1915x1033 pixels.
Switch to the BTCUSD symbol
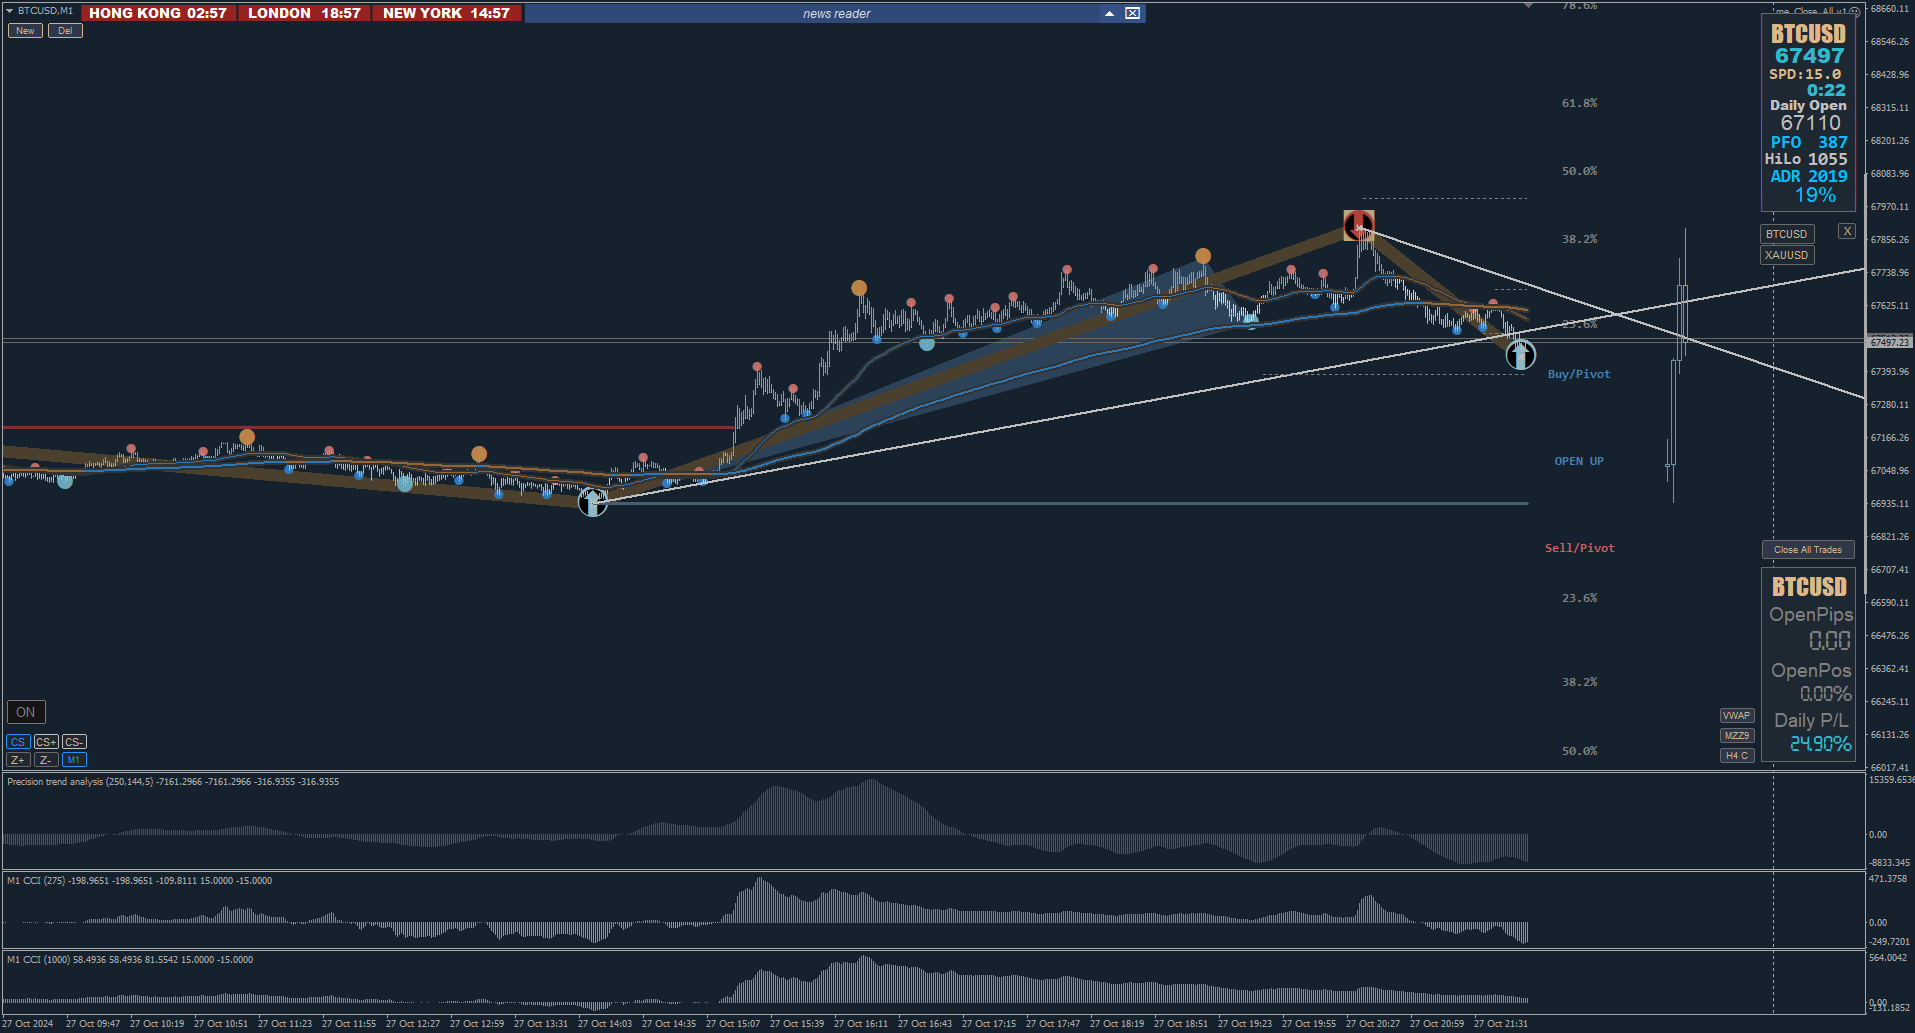(x=1787, y=234)
